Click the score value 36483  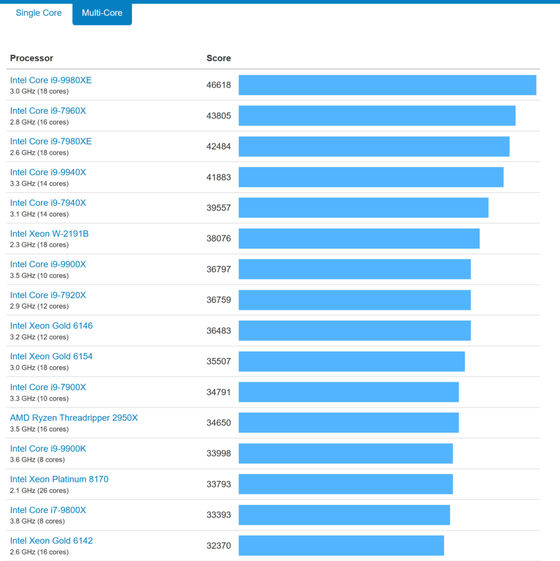[x=219, y=331]
